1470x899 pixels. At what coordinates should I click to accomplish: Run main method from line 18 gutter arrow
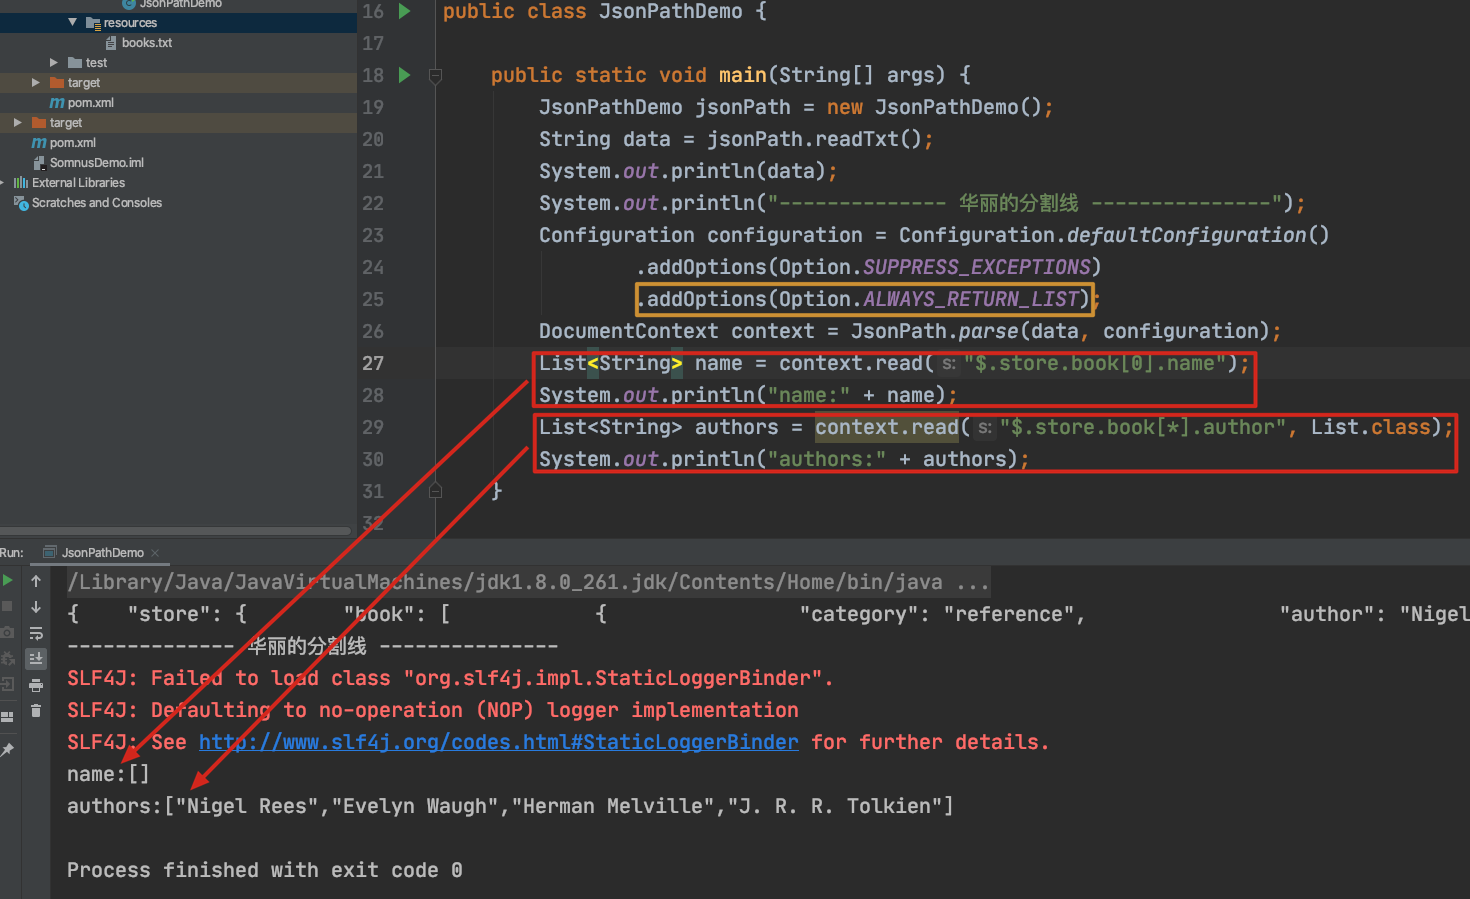coord(404,75)
